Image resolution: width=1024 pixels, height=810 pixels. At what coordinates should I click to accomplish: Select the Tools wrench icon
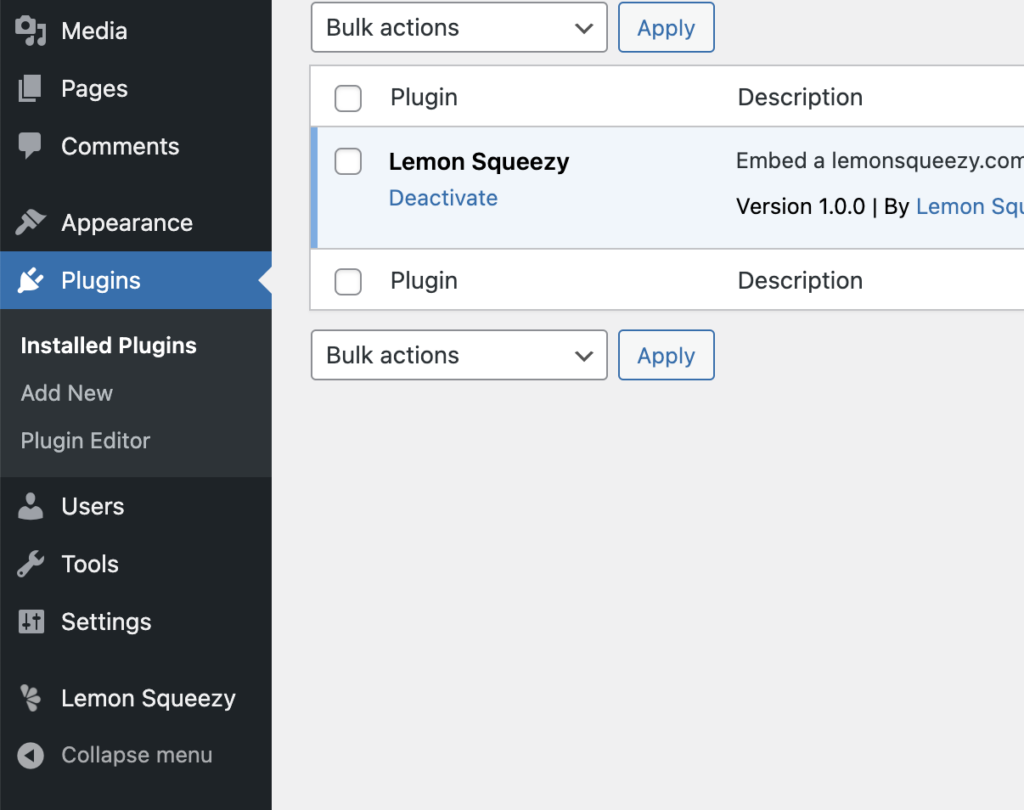30,564
